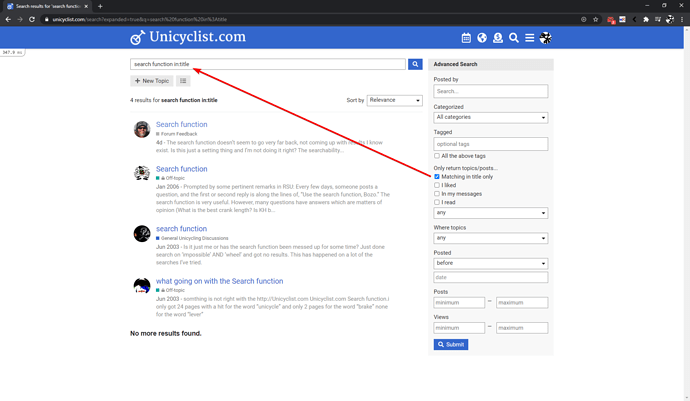Click Posts minimum field
The height and width of the screenshot is (401, 690).
[x=459, y=303]
